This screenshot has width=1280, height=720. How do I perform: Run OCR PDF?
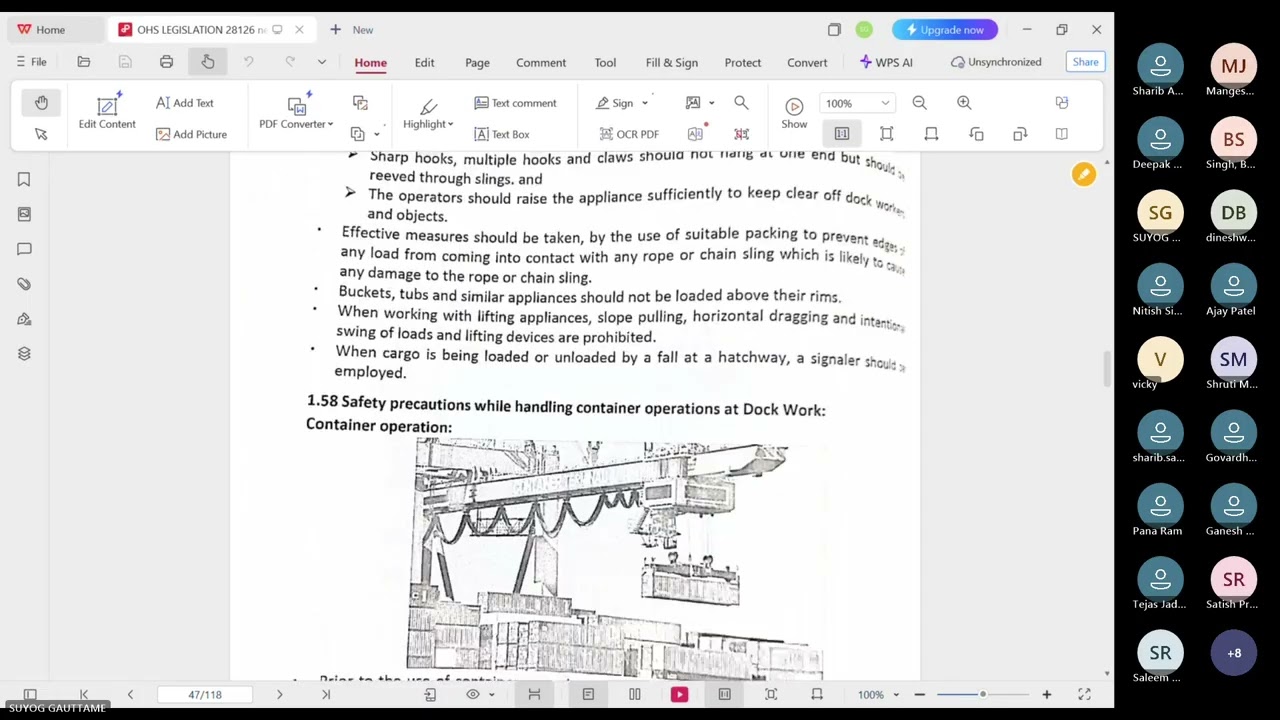629,134
